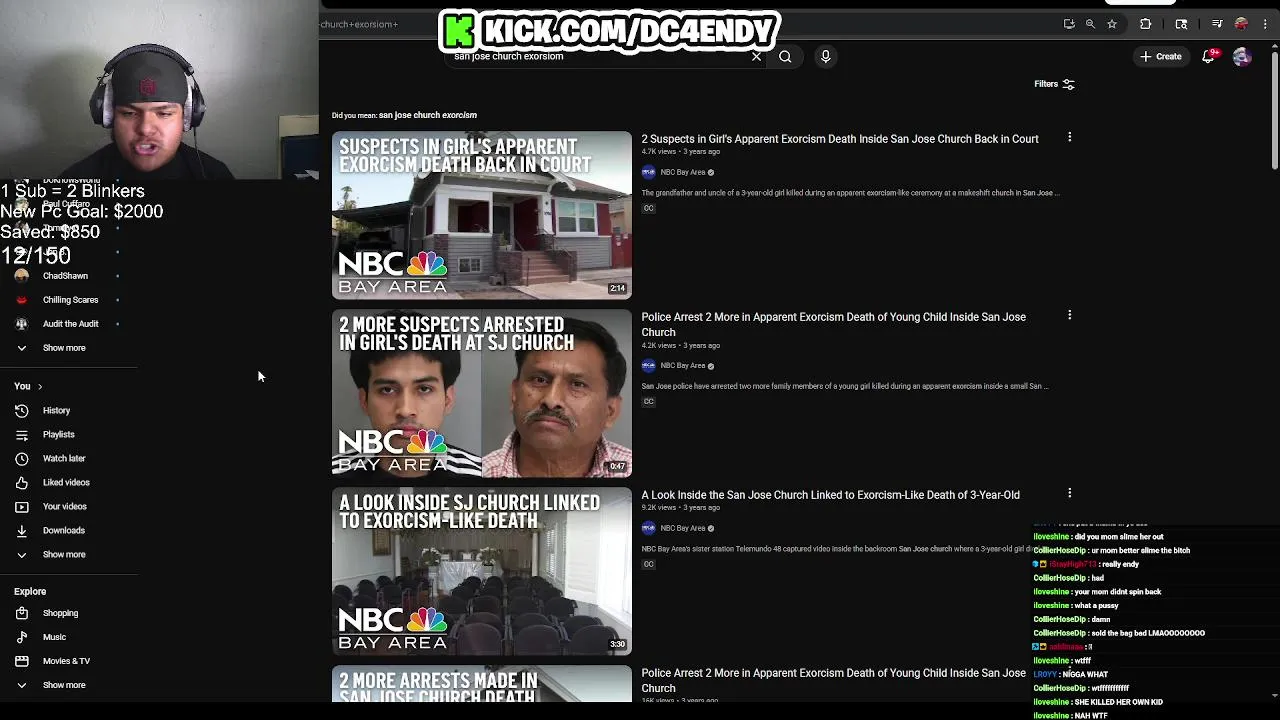Open the search Filters panel

pos(1054,84)
